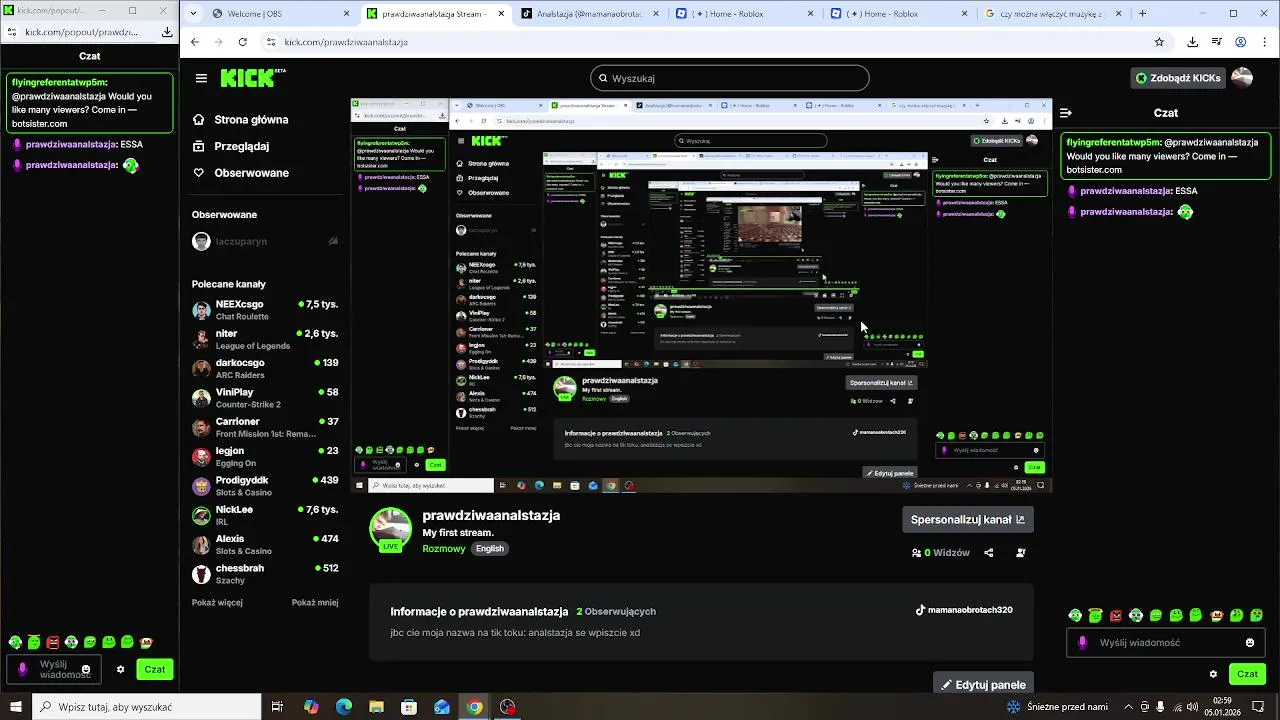Screen dimensions: 1280x720
Task: Open the user profile avatar menu
Action: point(1242,78)
